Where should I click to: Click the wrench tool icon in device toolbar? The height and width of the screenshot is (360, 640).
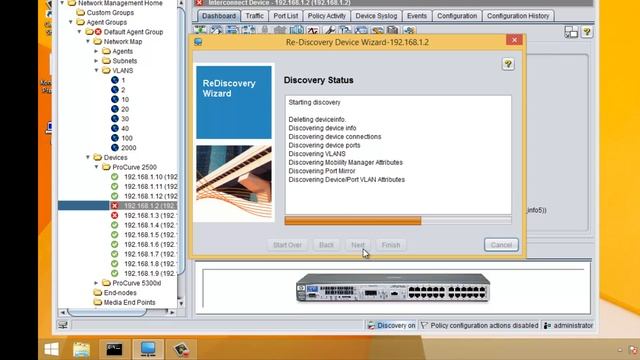click(x=329, y=30)
